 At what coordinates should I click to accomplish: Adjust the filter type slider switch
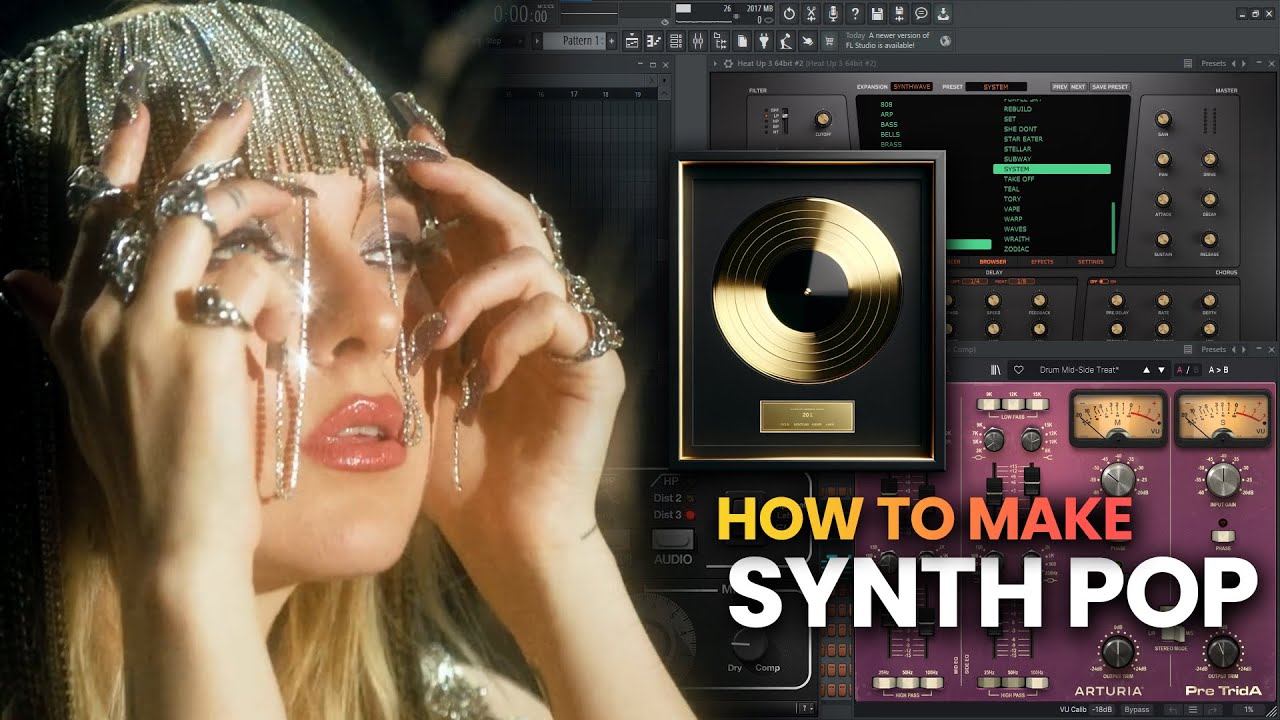tap(785, 120)
